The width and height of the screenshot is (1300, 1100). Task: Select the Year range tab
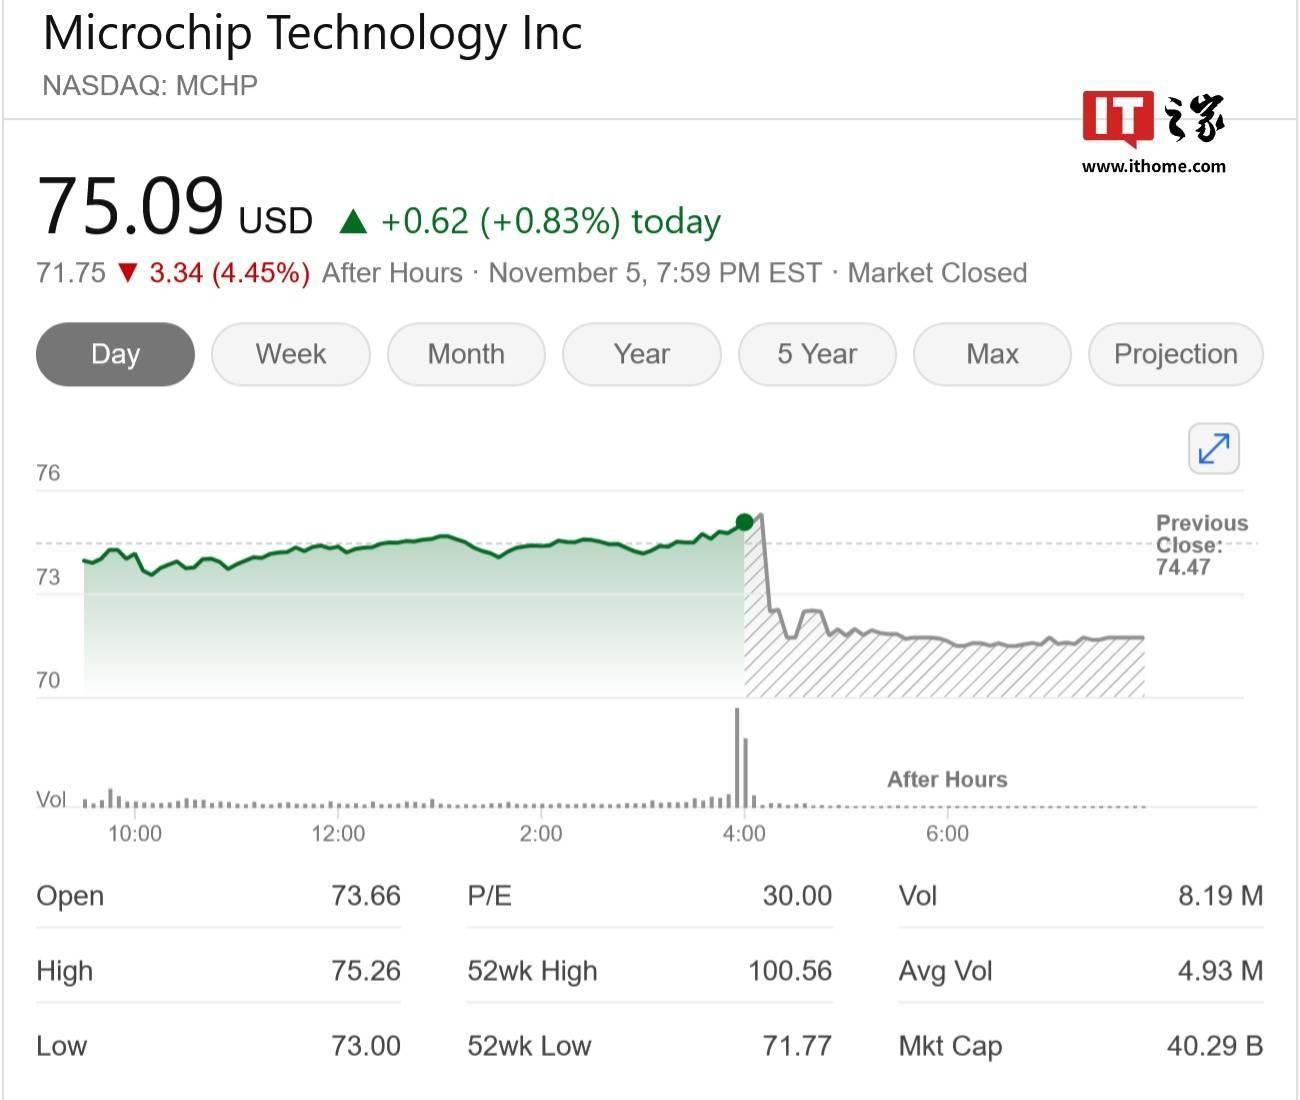point(641,354)
